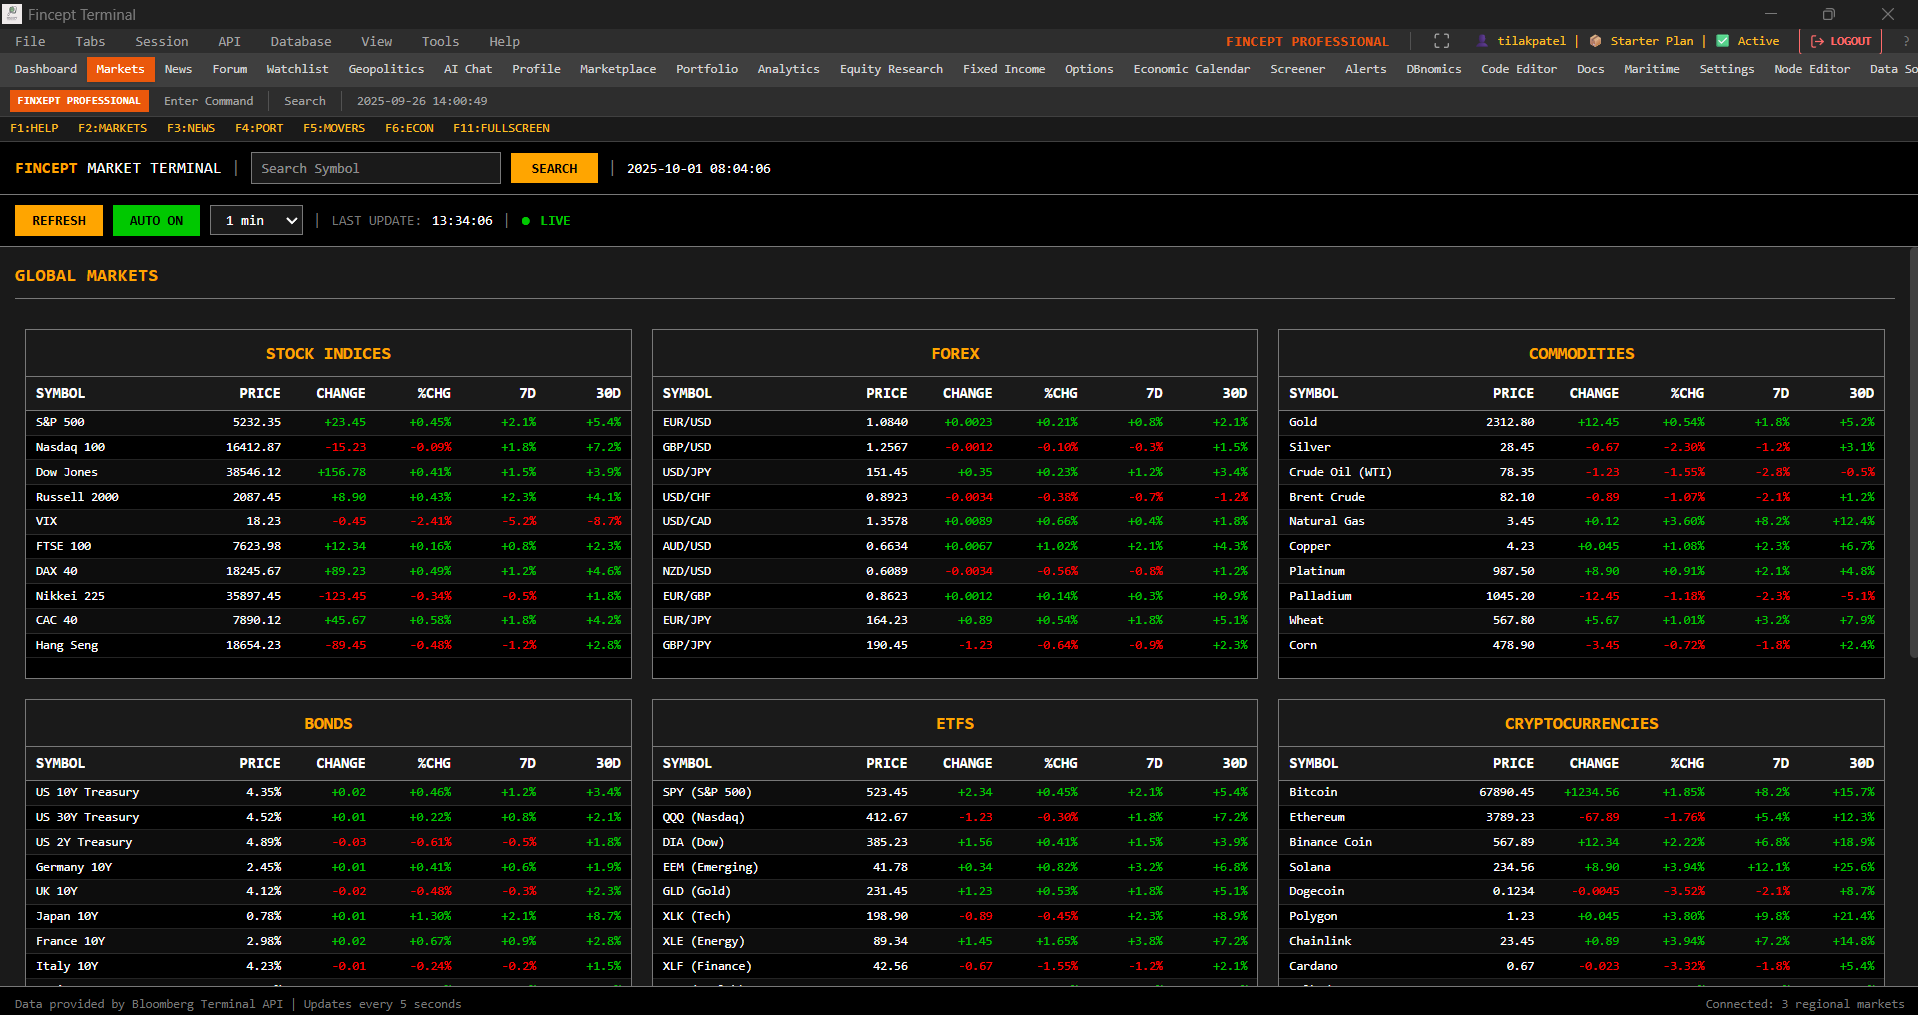The height and width of the screenshot is (1015, 1918).
Task: Click the F11:FULLSCREEN function key shortcut
Action: (501, 128)
